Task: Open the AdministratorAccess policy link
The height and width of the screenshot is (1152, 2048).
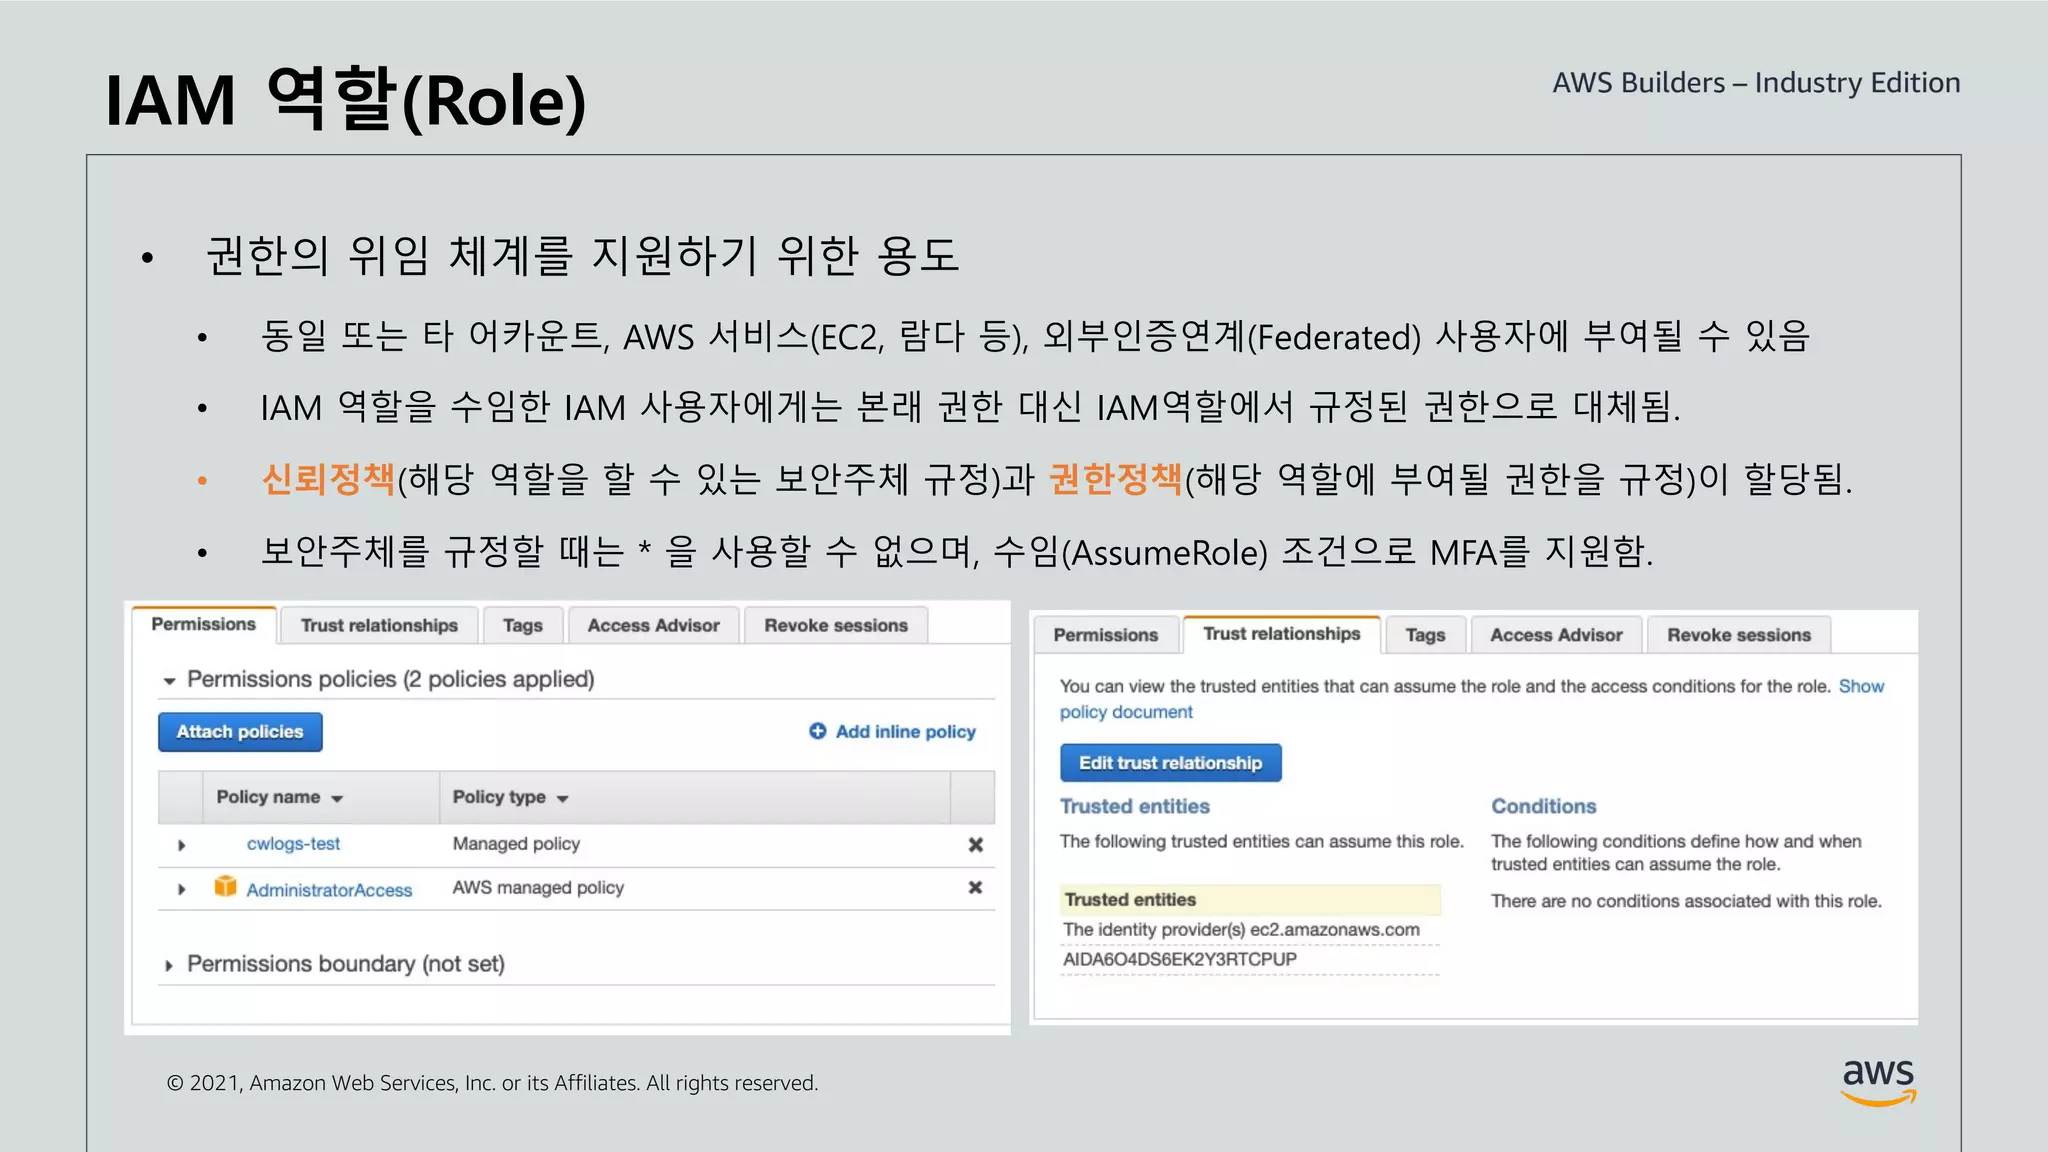Action: pos(329,890)
